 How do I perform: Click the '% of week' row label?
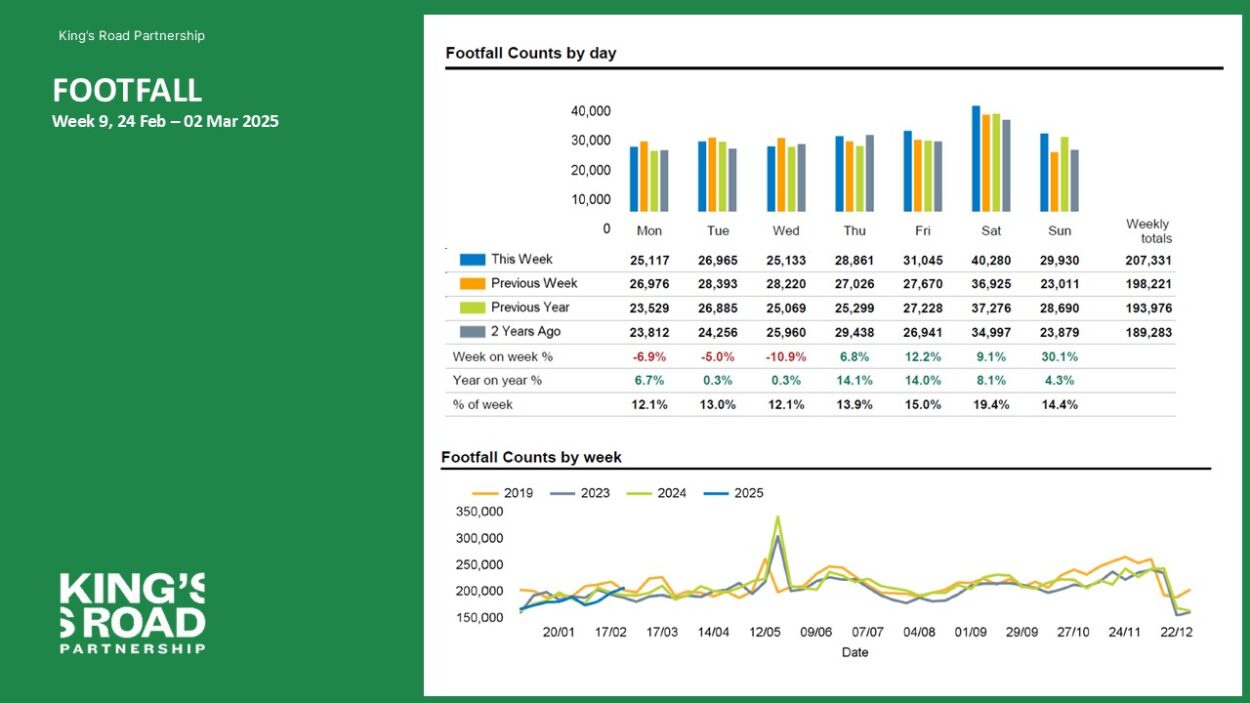482,405
